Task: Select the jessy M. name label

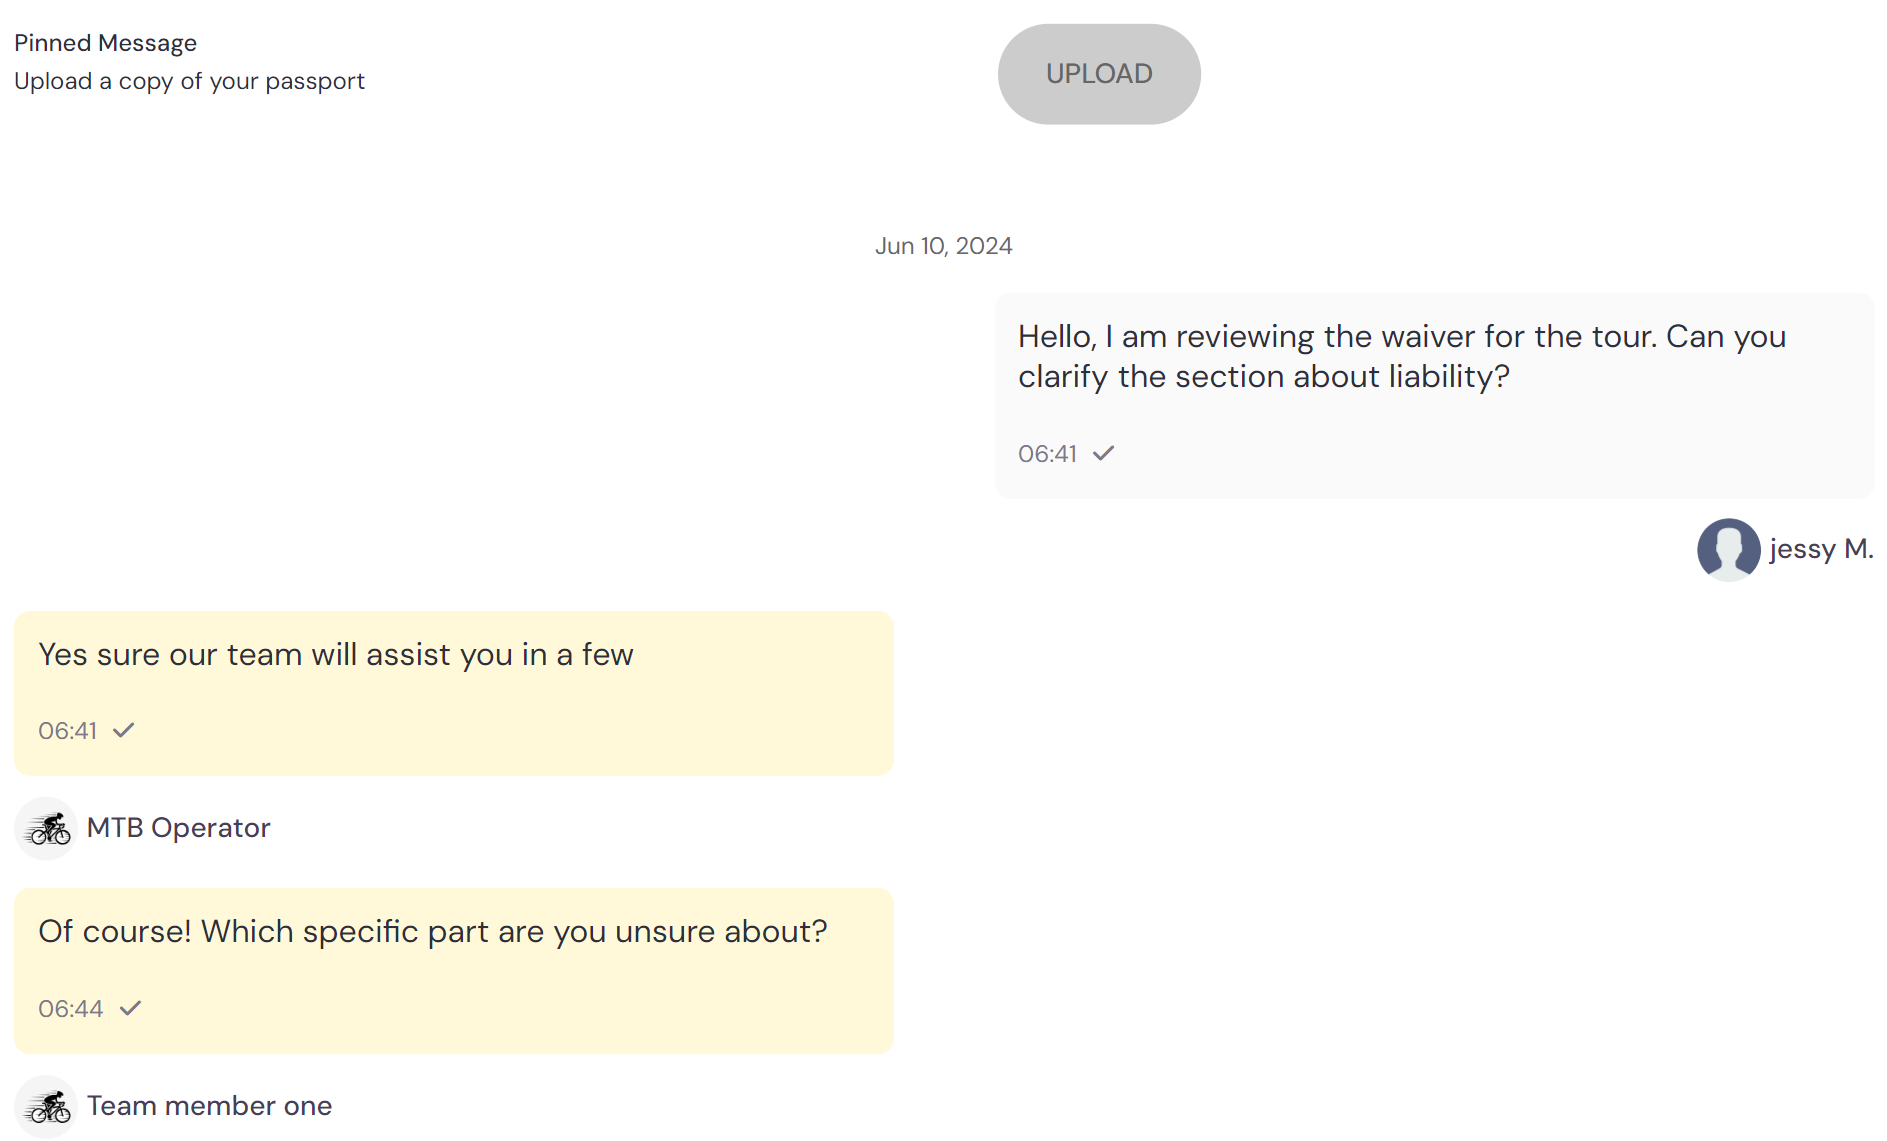Action: 1821,549
